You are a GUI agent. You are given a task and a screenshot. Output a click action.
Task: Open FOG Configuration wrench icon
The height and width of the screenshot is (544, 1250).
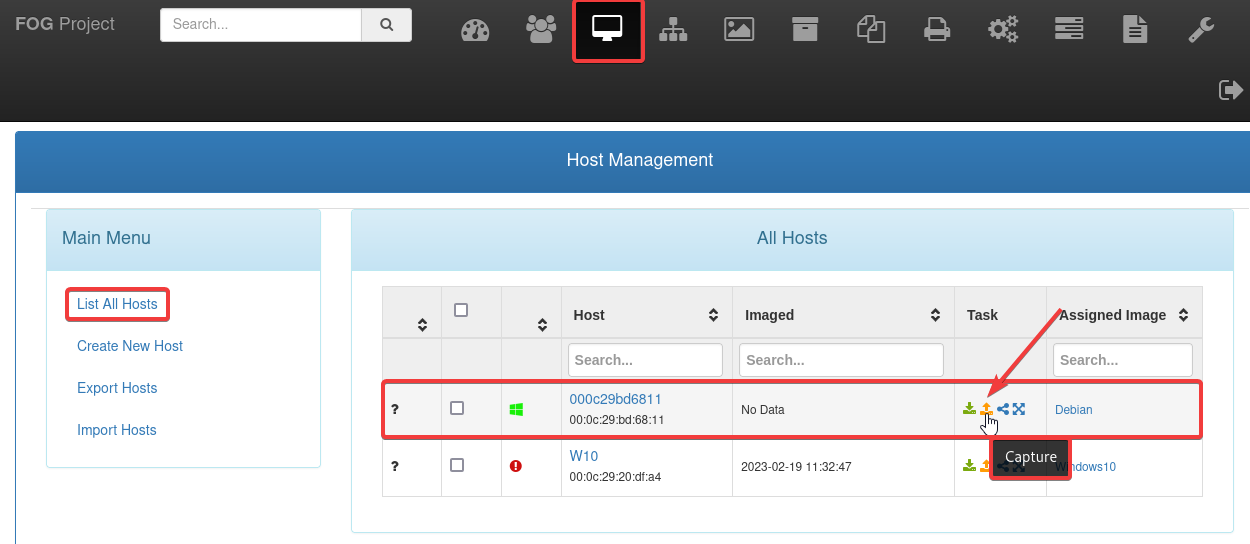[1201, 30]
